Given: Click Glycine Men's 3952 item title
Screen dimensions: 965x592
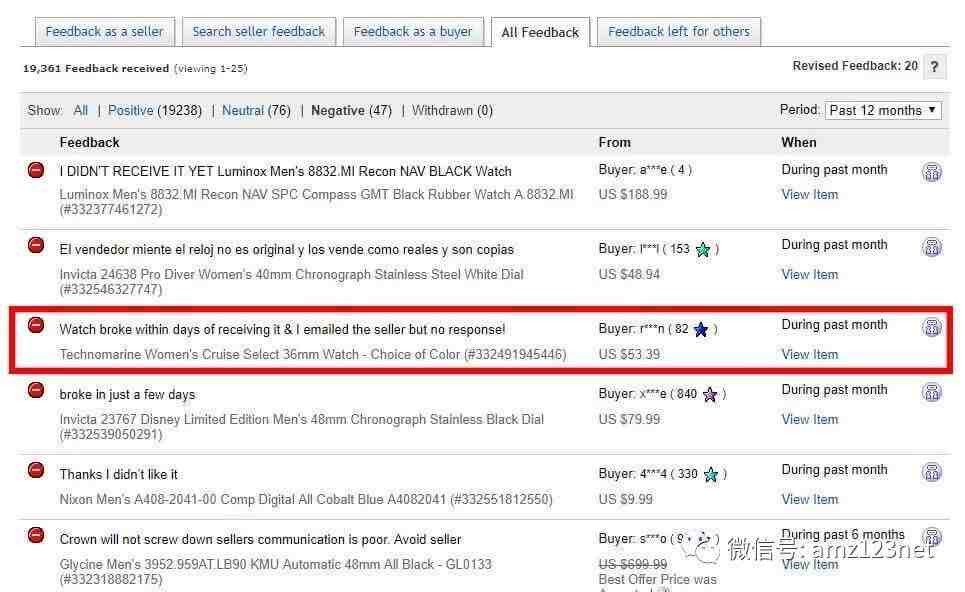Looking at the screenshot, I should tap(276, 571).
